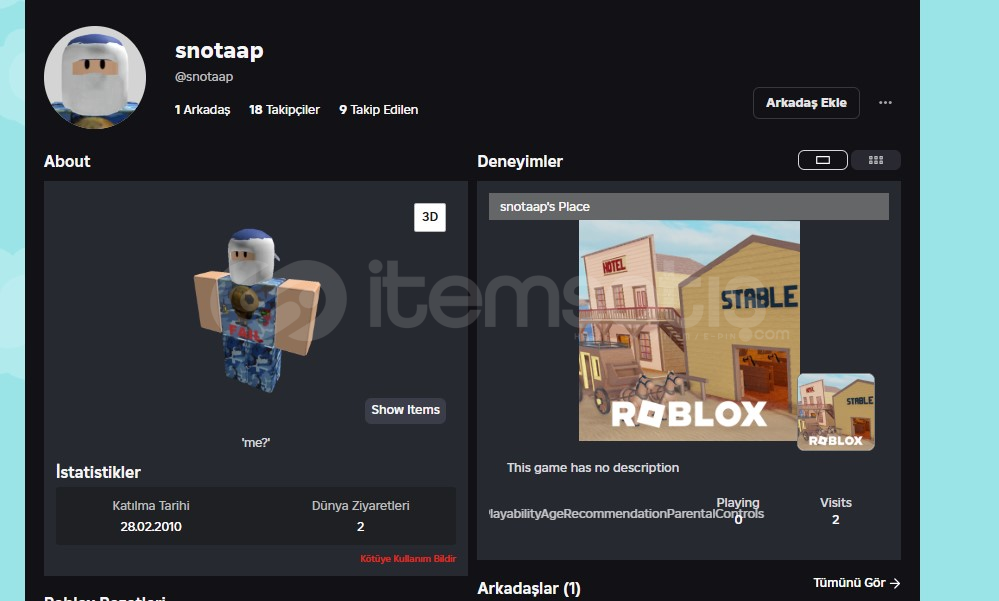Image resolution: width=999 pixels, height=601 pixels.
Task: Click the Playing stat label
Action: pos(738,503)
